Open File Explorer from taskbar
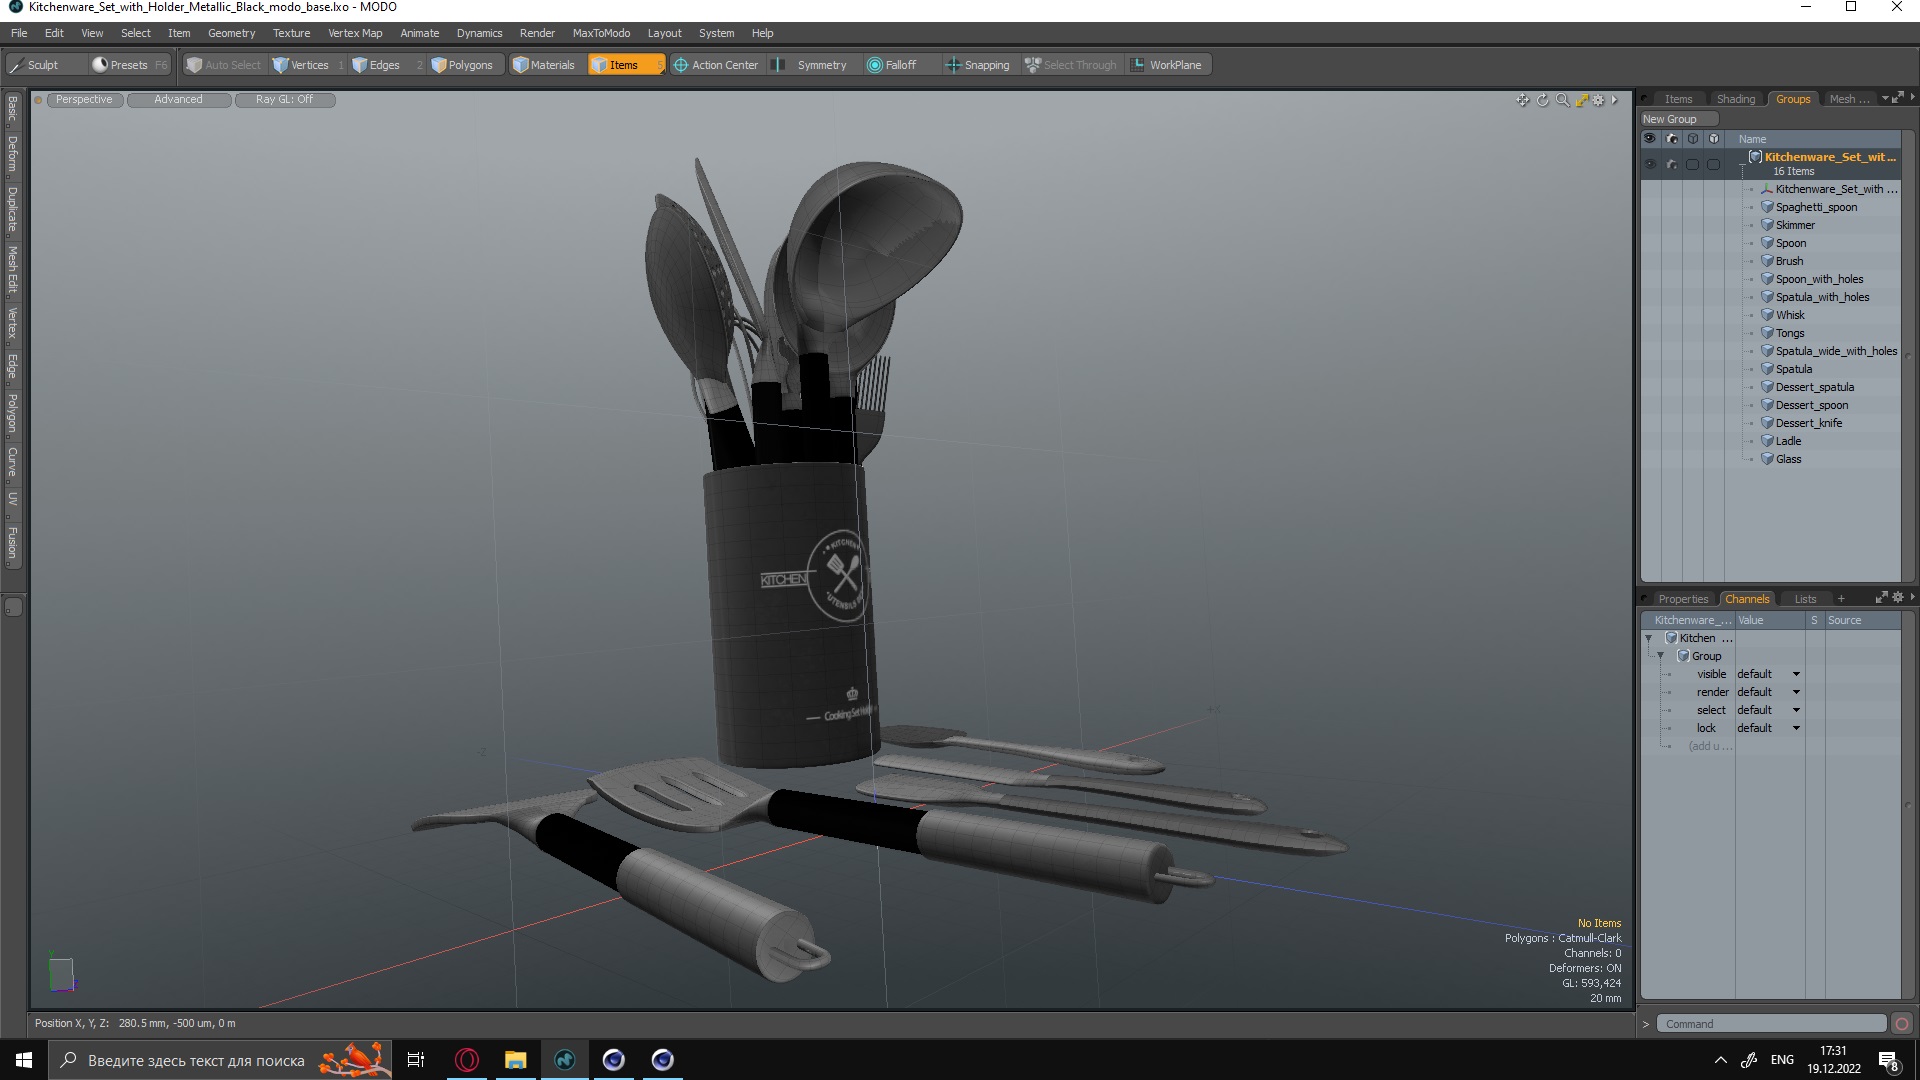The image size is (1920, 1080). tap(515, 1060)
